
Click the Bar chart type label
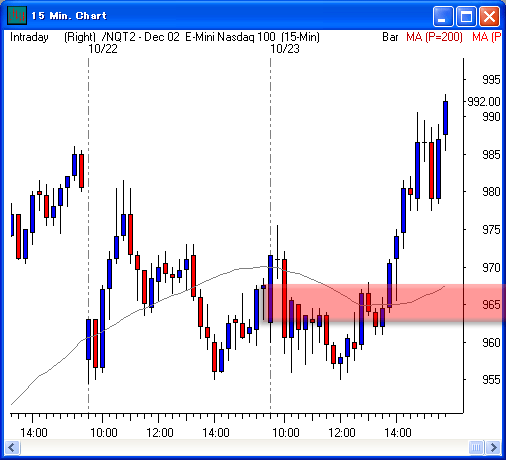click(x=390, y=37)
